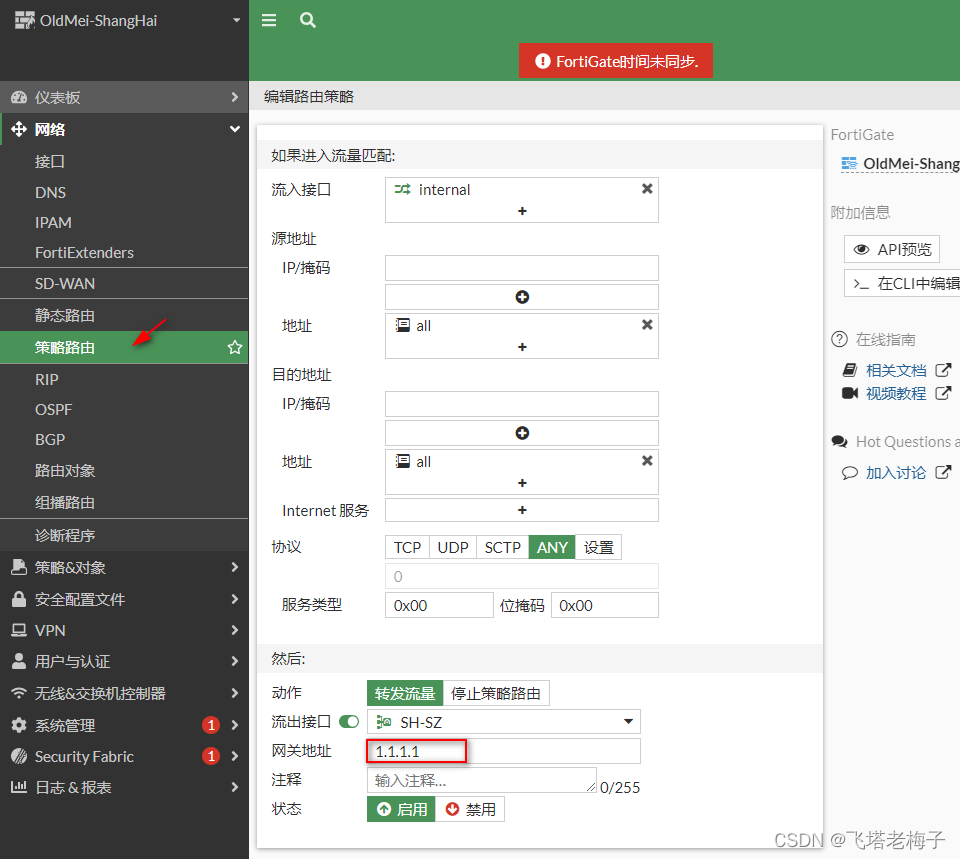The width and height of the screenshot is (960, 859).
Task: Remove all from source 地址
Action: point(647,324)
